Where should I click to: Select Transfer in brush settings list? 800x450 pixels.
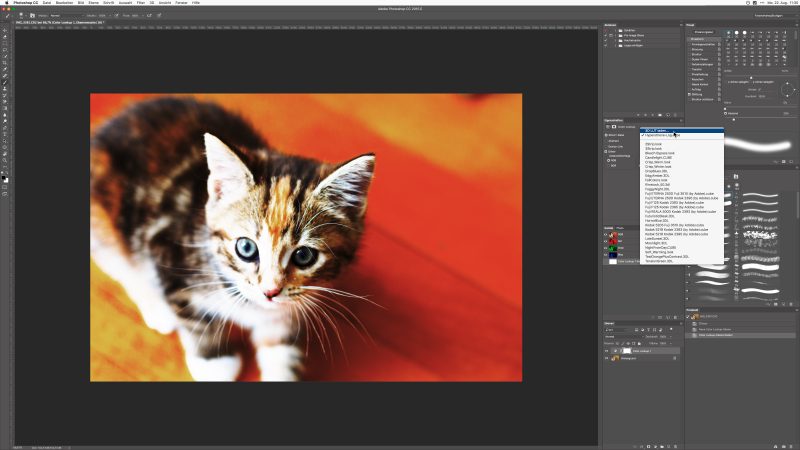point(696,69)
